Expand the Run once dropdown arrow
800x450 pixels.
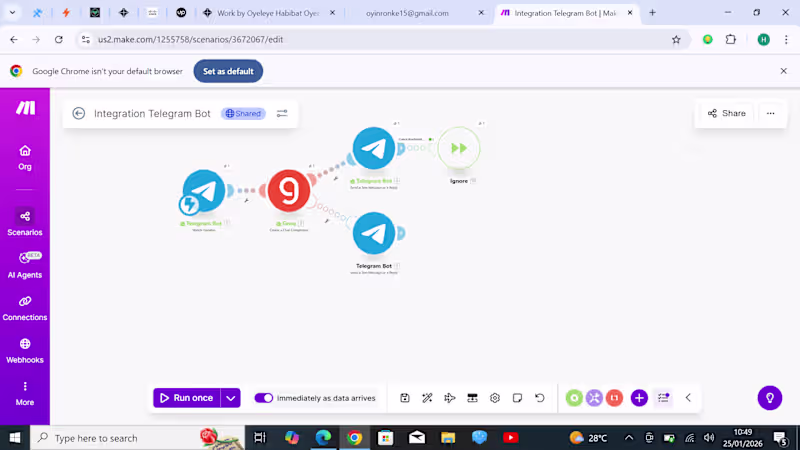(x=231, y=398)
